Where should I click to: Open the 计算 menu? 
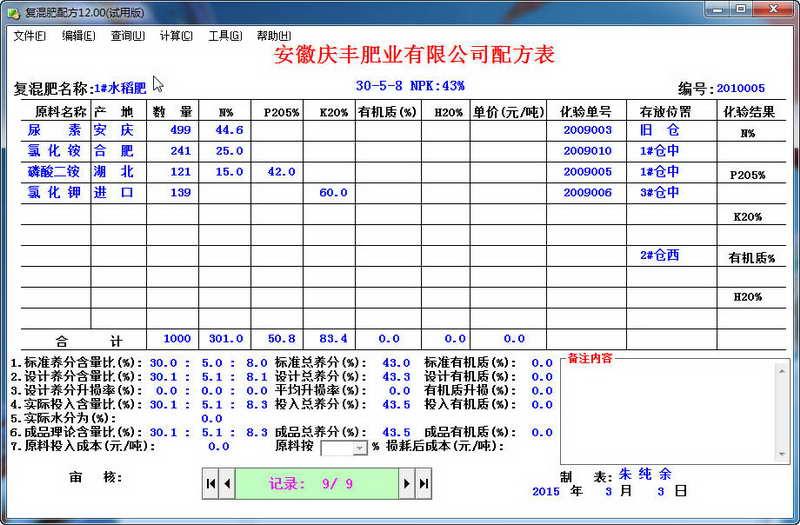(x=176, y=36)
